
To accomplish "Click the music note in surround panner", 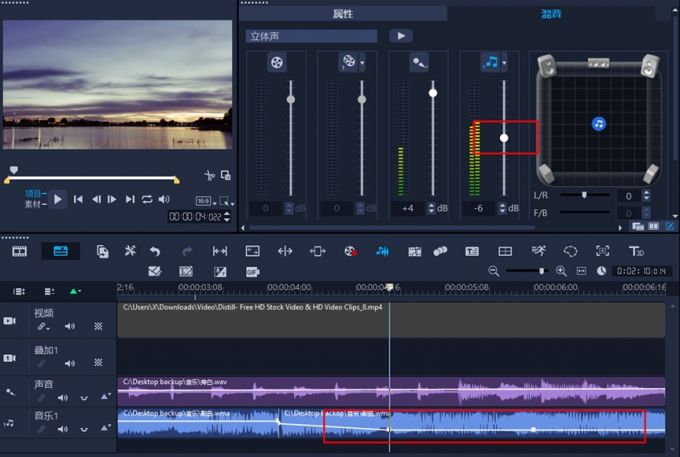I will 599,124.
